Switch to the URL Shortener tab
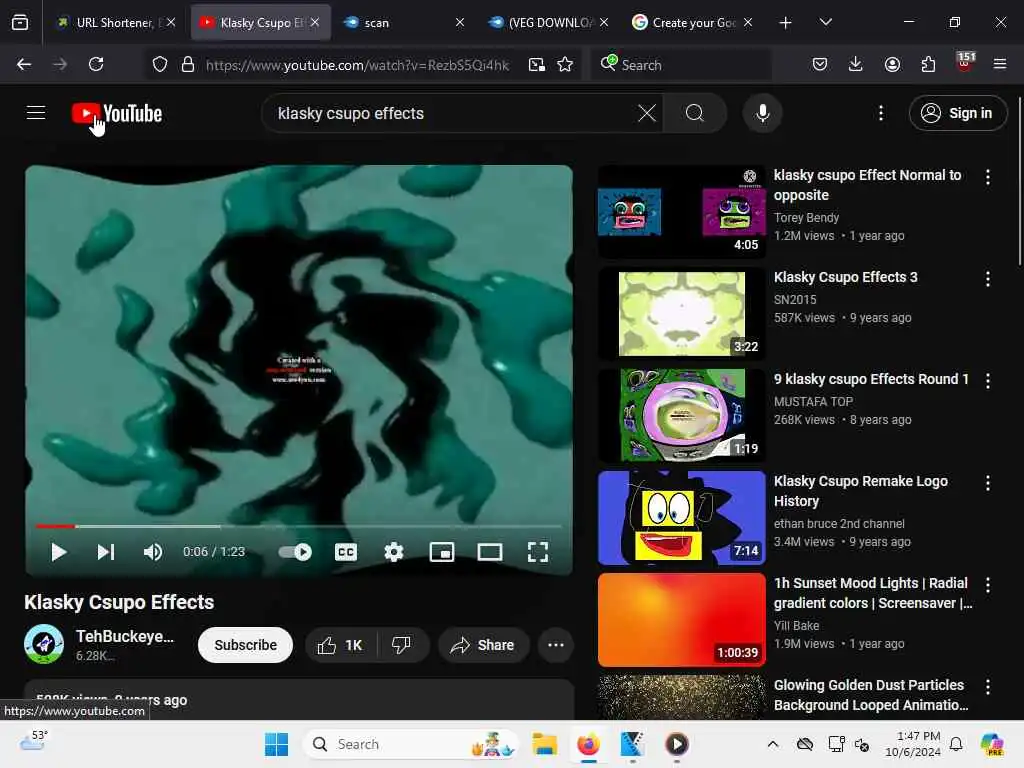 [116, 23]
